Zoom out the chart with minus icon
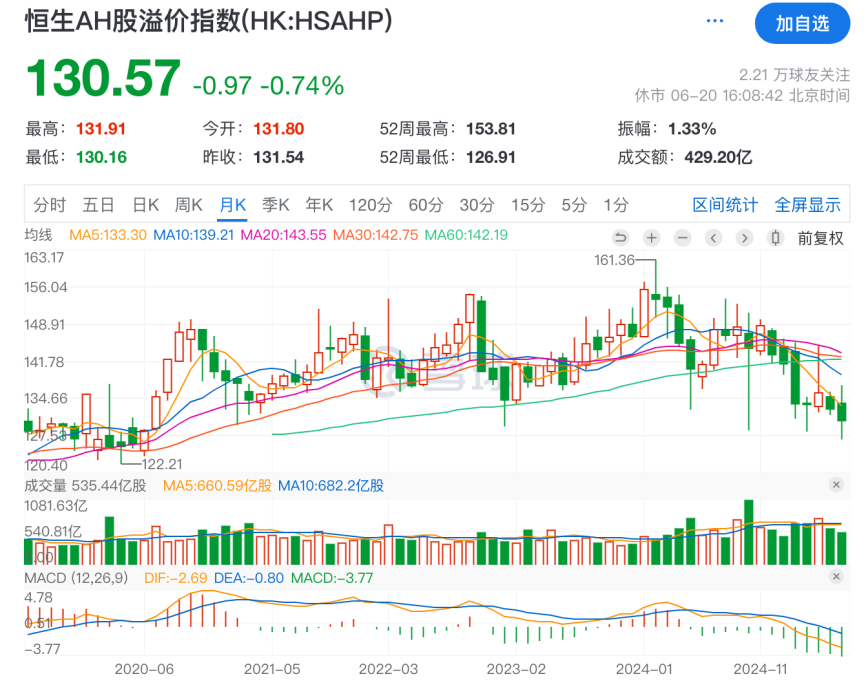Screen dimensions: 866x685 click(x=683, y=238)
